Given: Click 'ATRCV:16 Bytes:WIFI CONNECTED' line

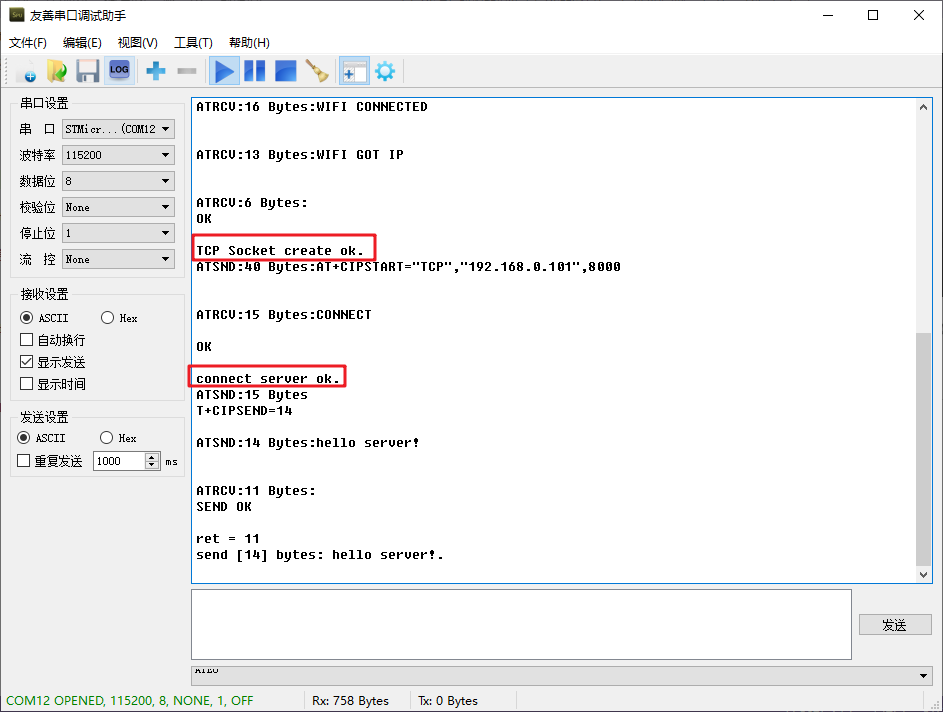Looking at the screenshot, I should pyautogui.click(x=312, y=106).
